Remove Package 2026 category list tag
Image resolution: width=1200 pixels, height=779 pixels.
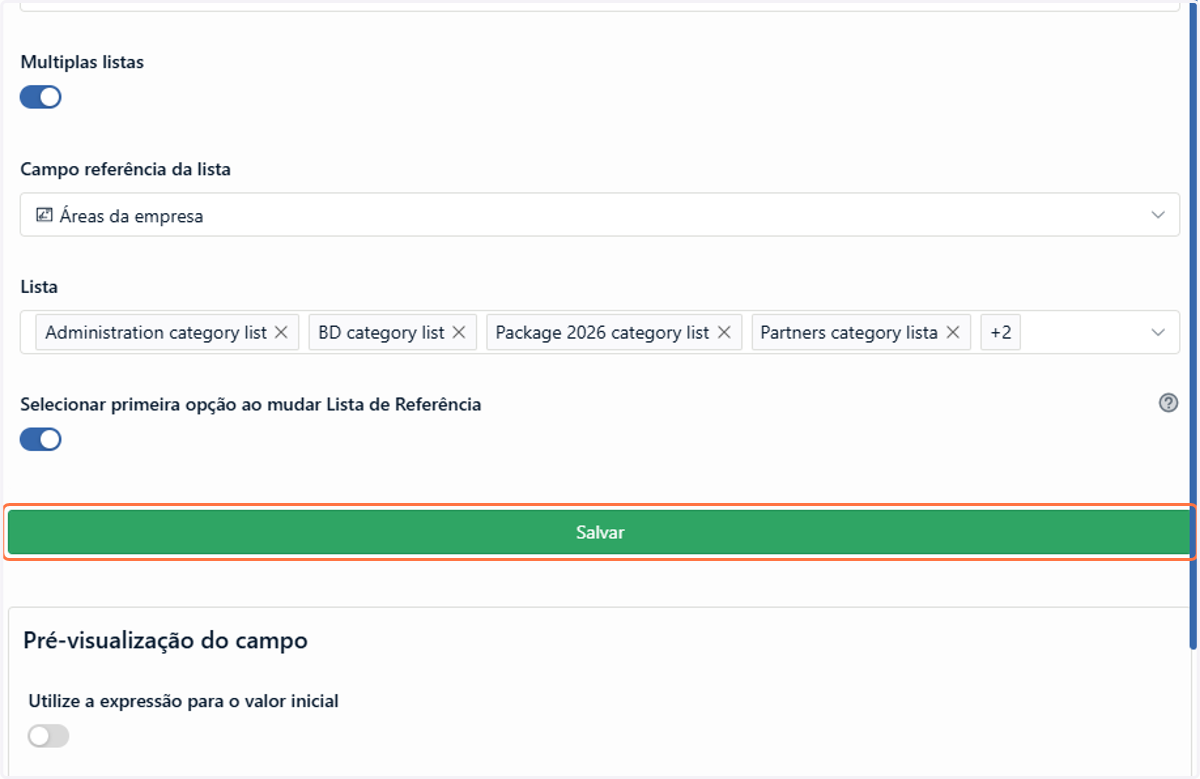tap(724, 332)
